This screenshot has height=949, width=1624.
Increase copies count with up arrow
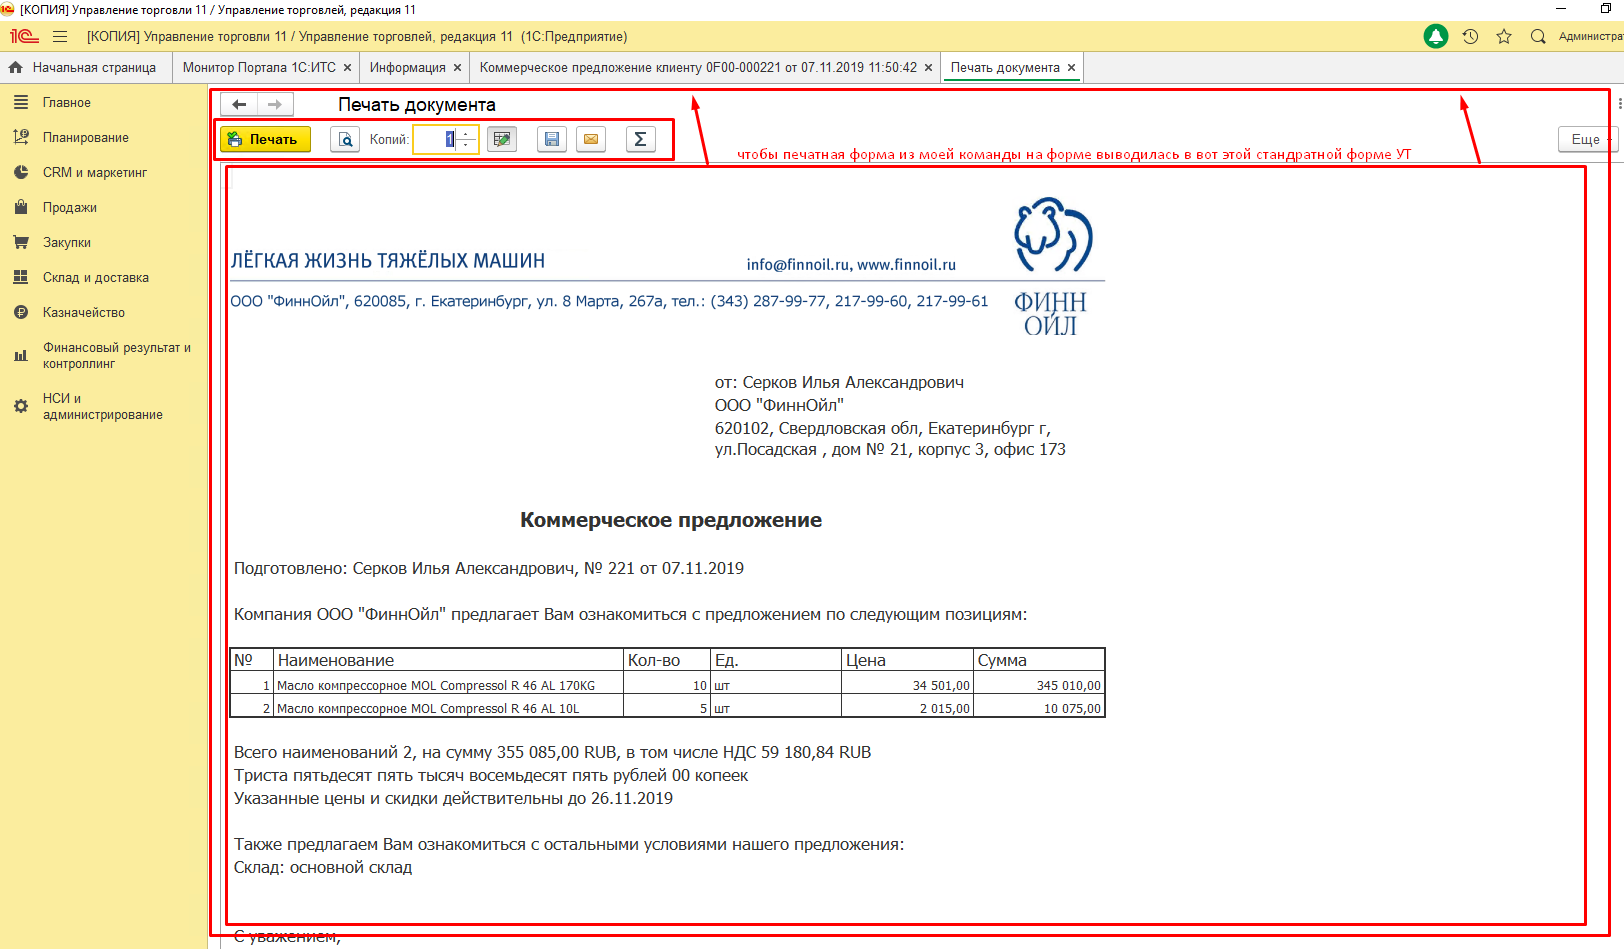467,134
